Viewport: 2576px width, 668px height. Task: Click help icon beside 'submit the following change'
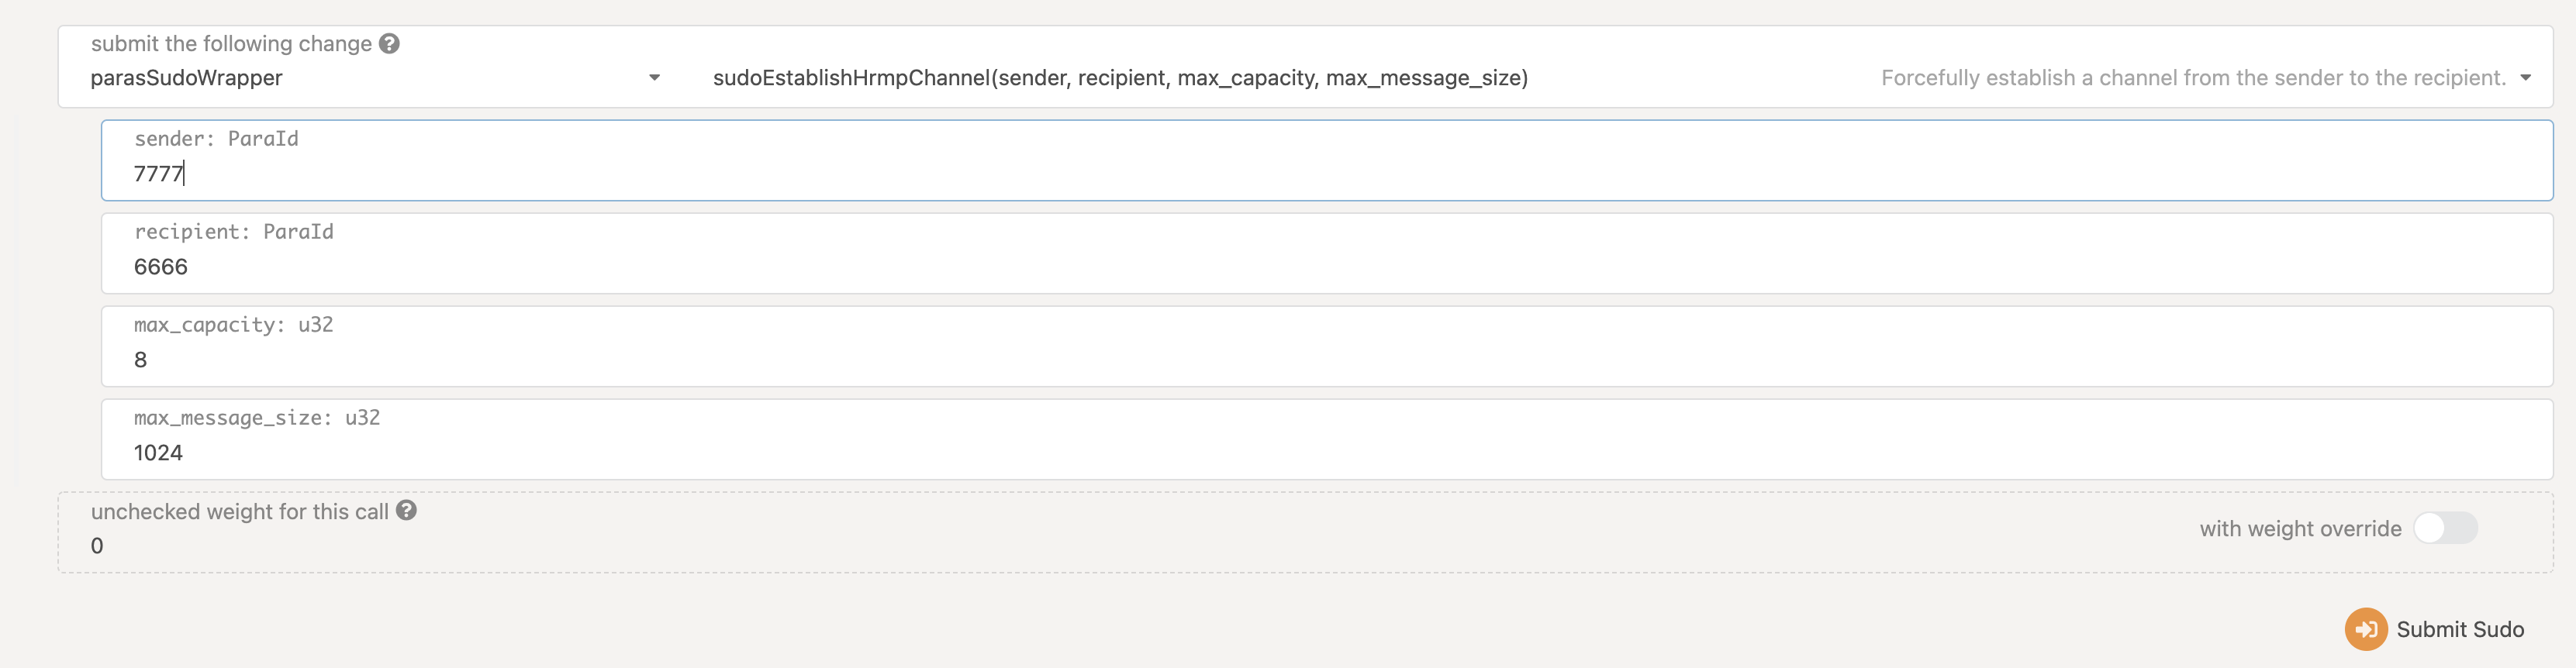(390, 43)
